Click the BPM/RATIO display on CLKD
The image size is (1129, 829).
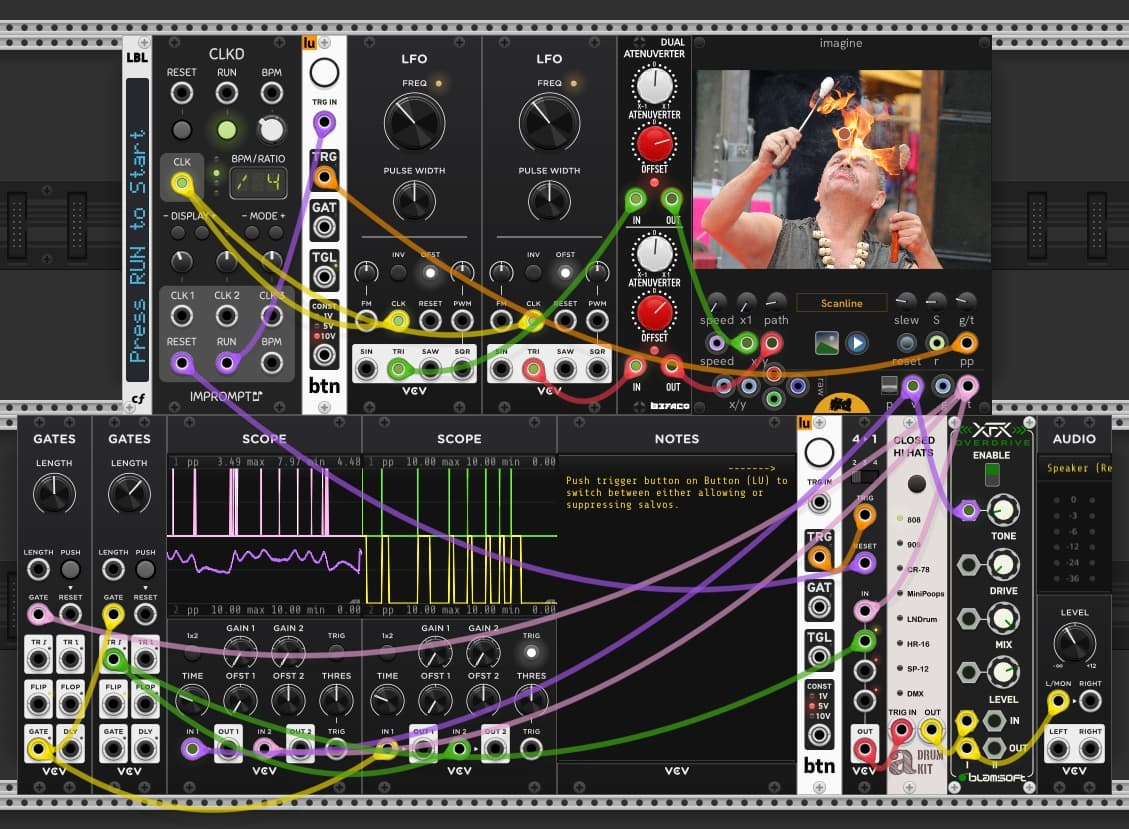[258, 183]
